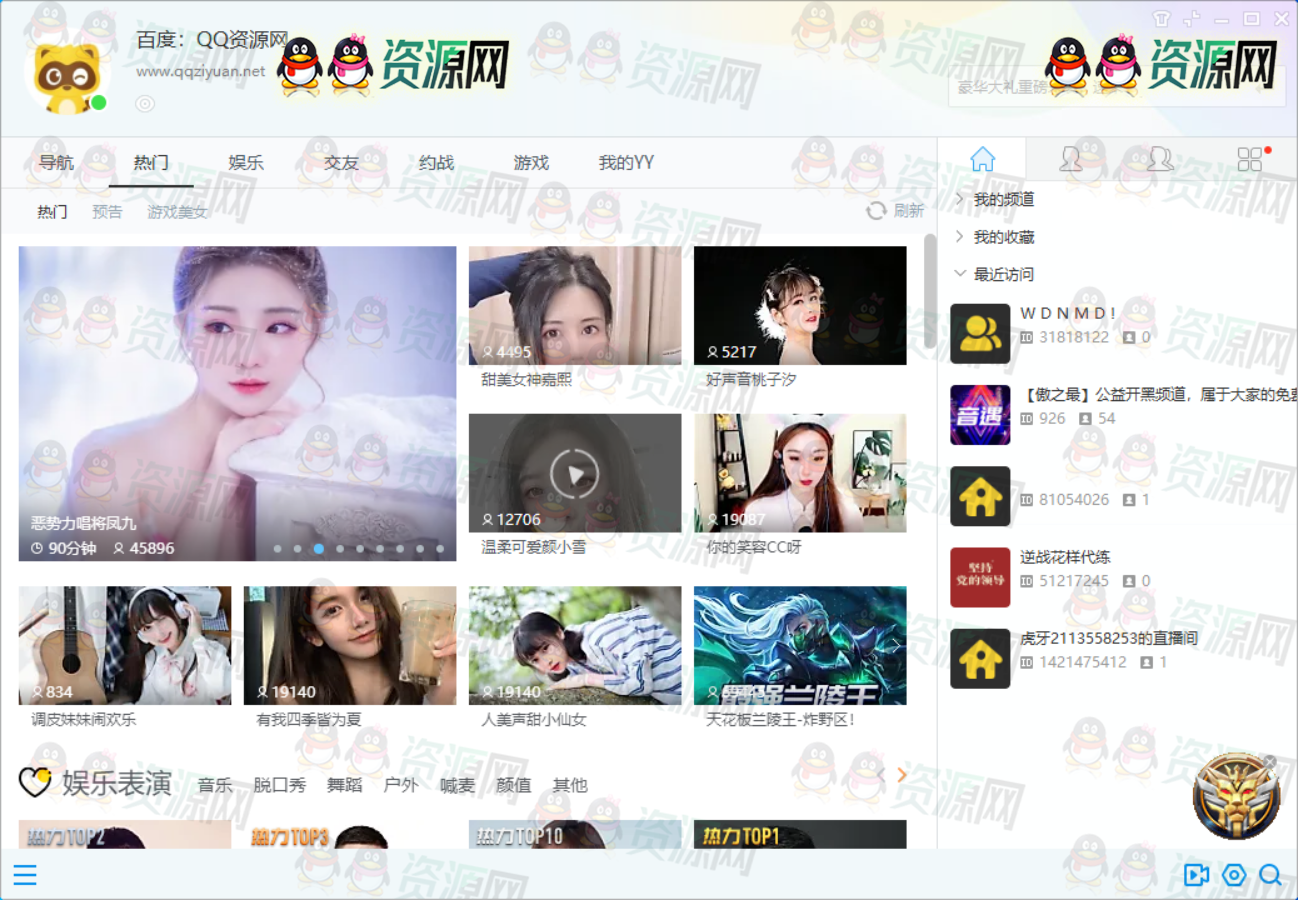This screenshot has height=900, width=1298.
Task: Click the 刷新 refresh icon
Action: pos(876,211)
